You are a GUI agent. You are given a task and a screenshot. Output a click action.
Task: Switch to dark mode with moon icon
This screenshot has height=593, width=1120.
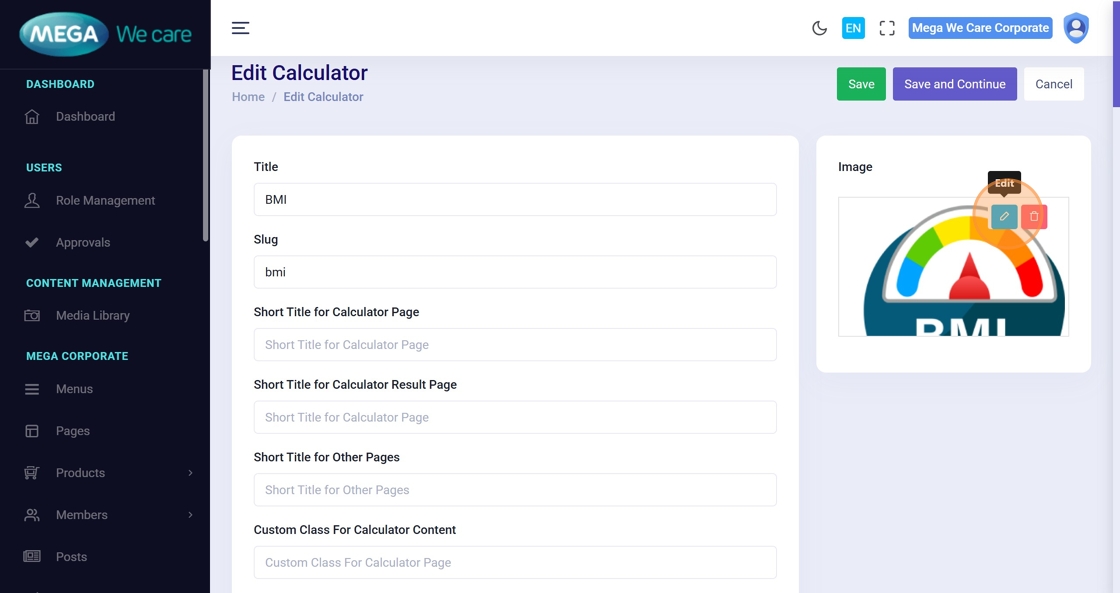point(819,28)
